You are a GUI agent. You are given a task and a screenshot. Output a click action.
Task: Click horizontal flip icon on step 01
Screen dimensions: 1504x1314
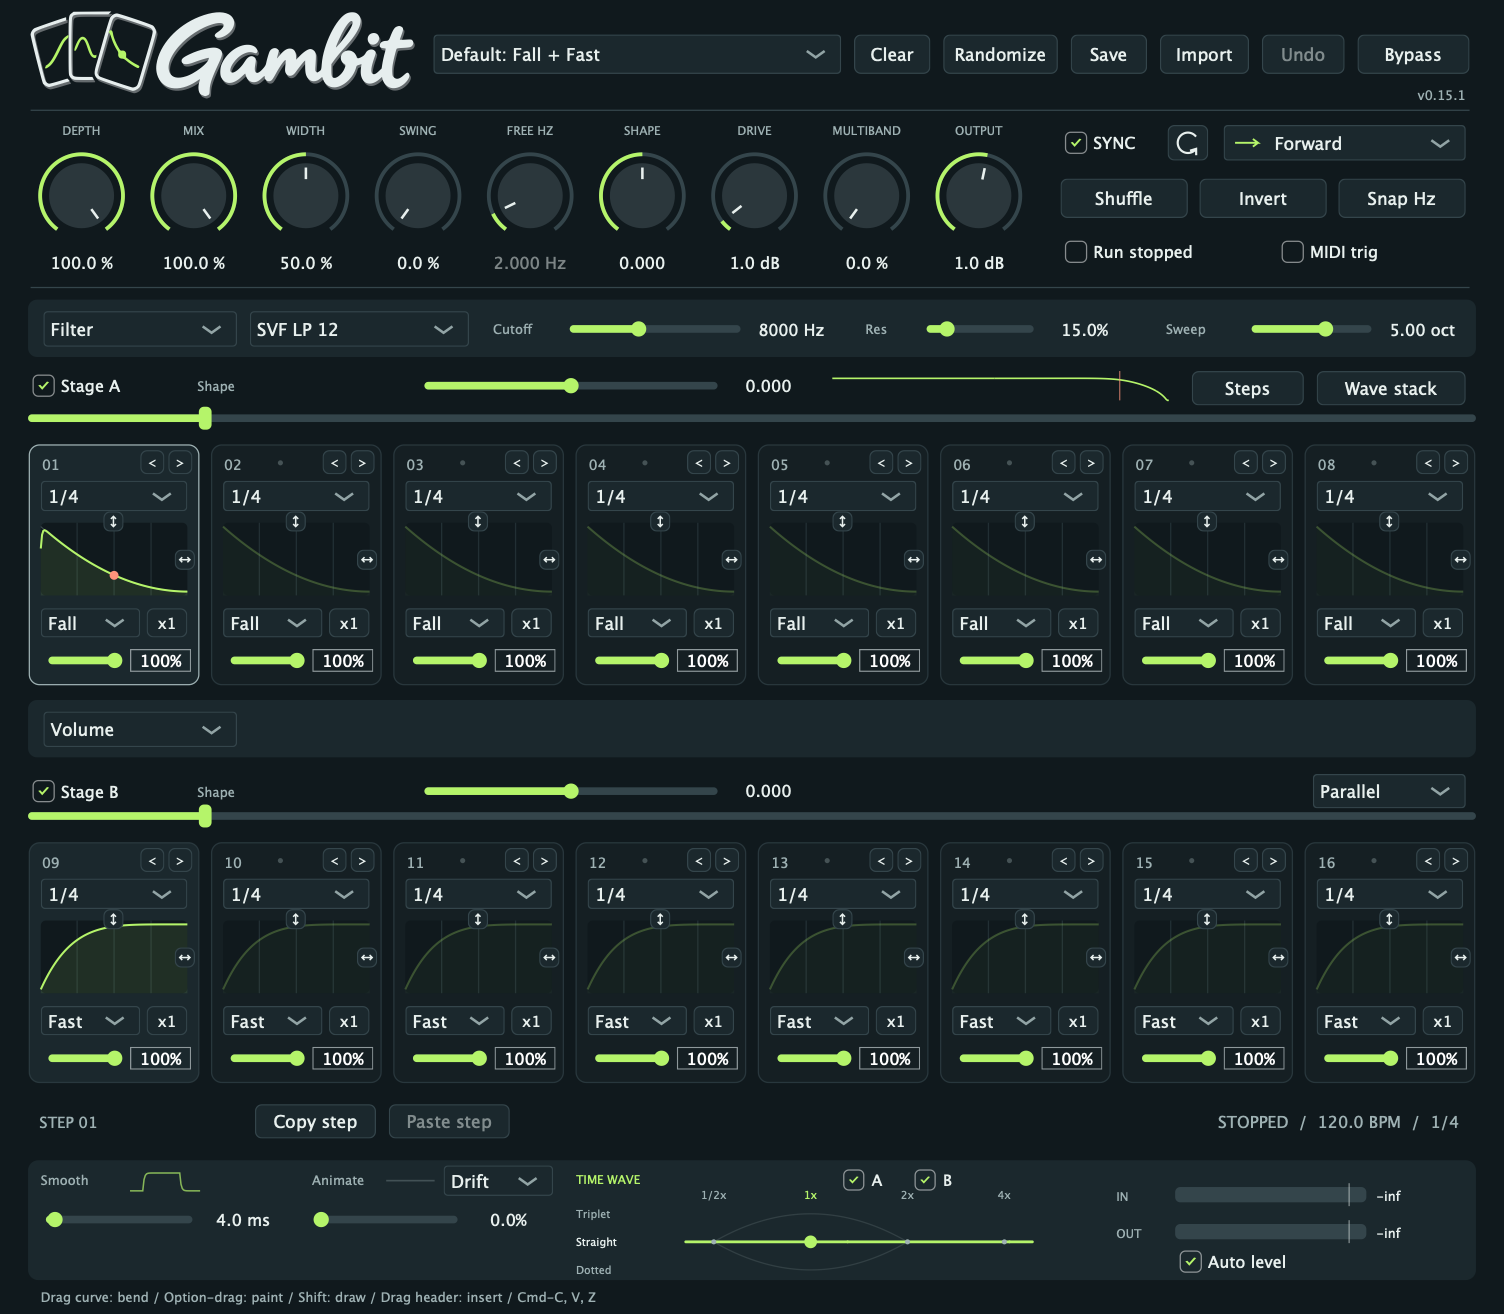click(x=184, y=560)
